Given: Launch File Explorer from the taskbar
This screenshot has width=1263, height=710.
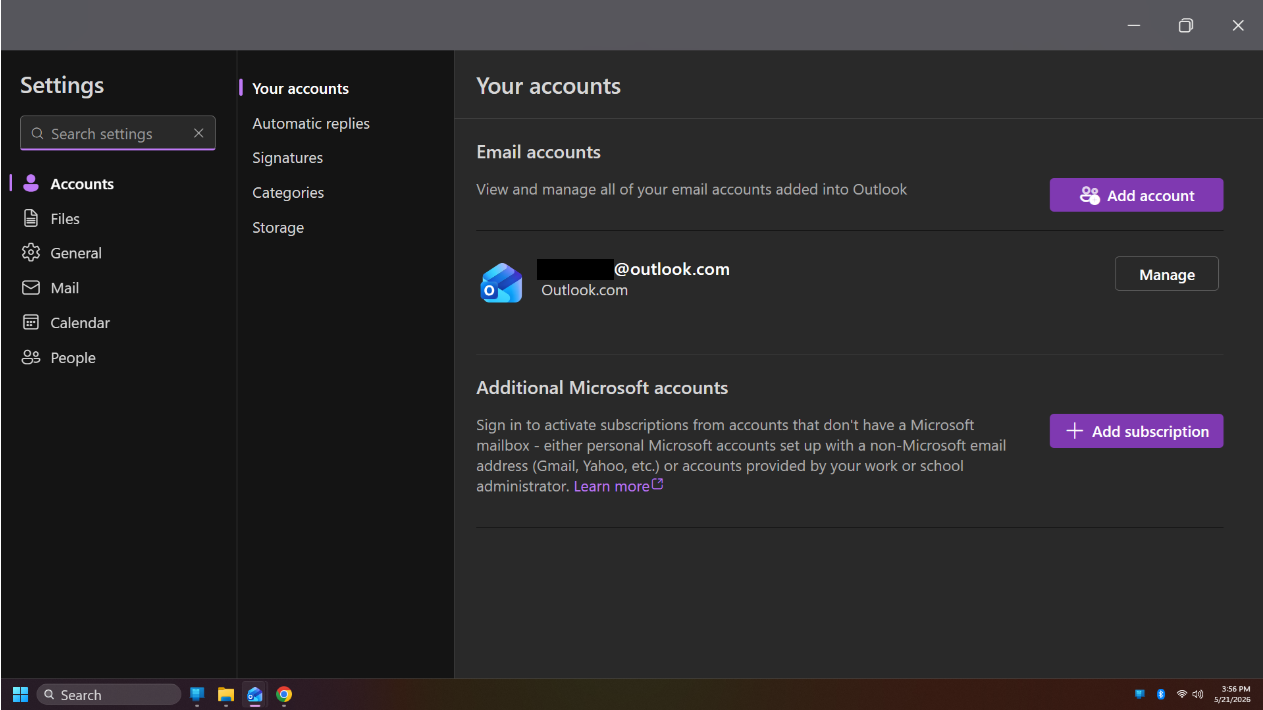Looking at the screenshot, I should [226, 695].
